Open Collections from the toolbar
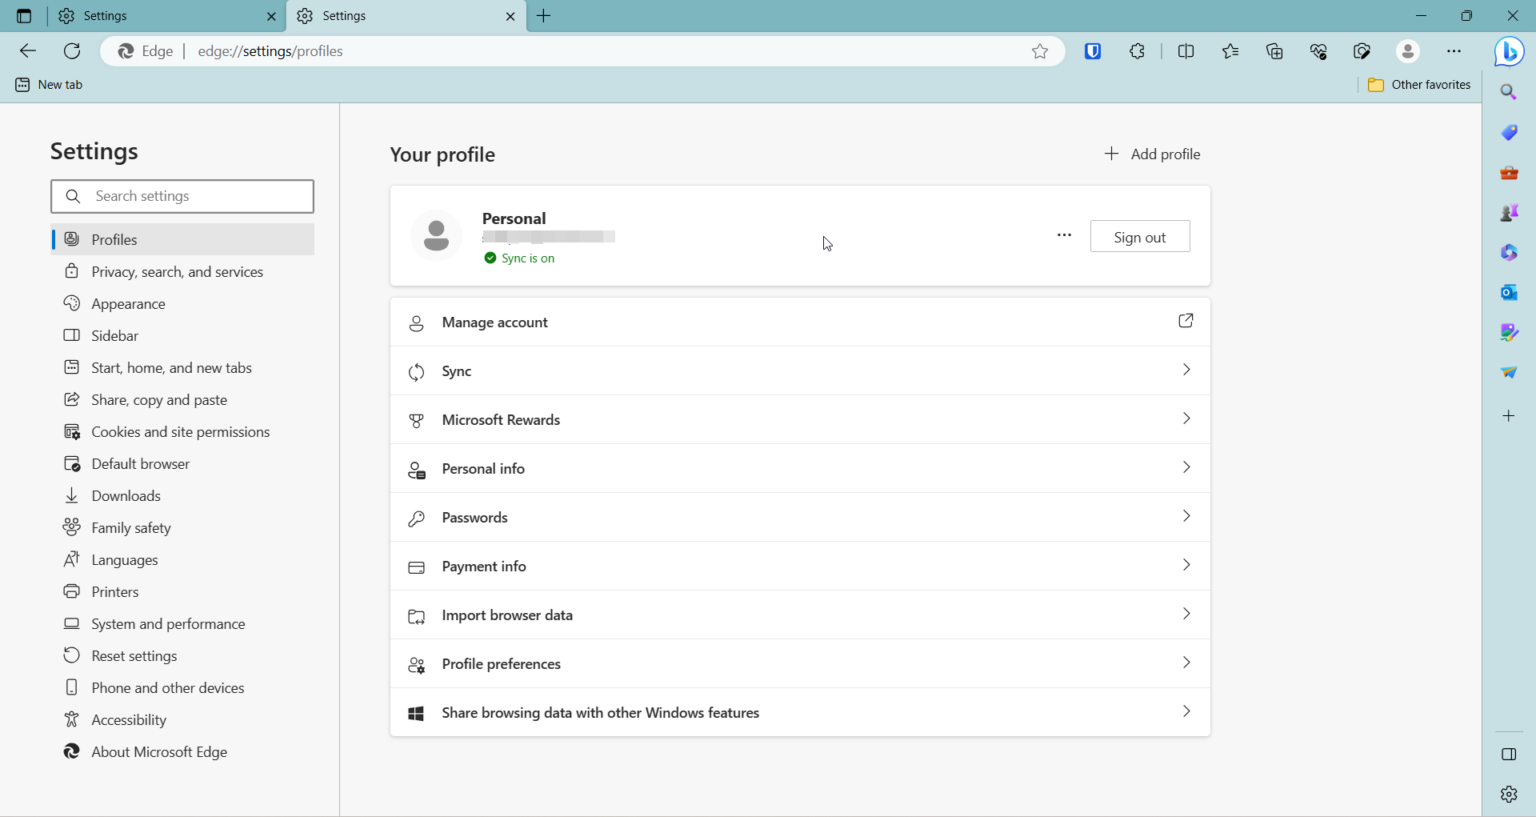The width and height of the screenshot is (1536, 817). (1274, 51)
